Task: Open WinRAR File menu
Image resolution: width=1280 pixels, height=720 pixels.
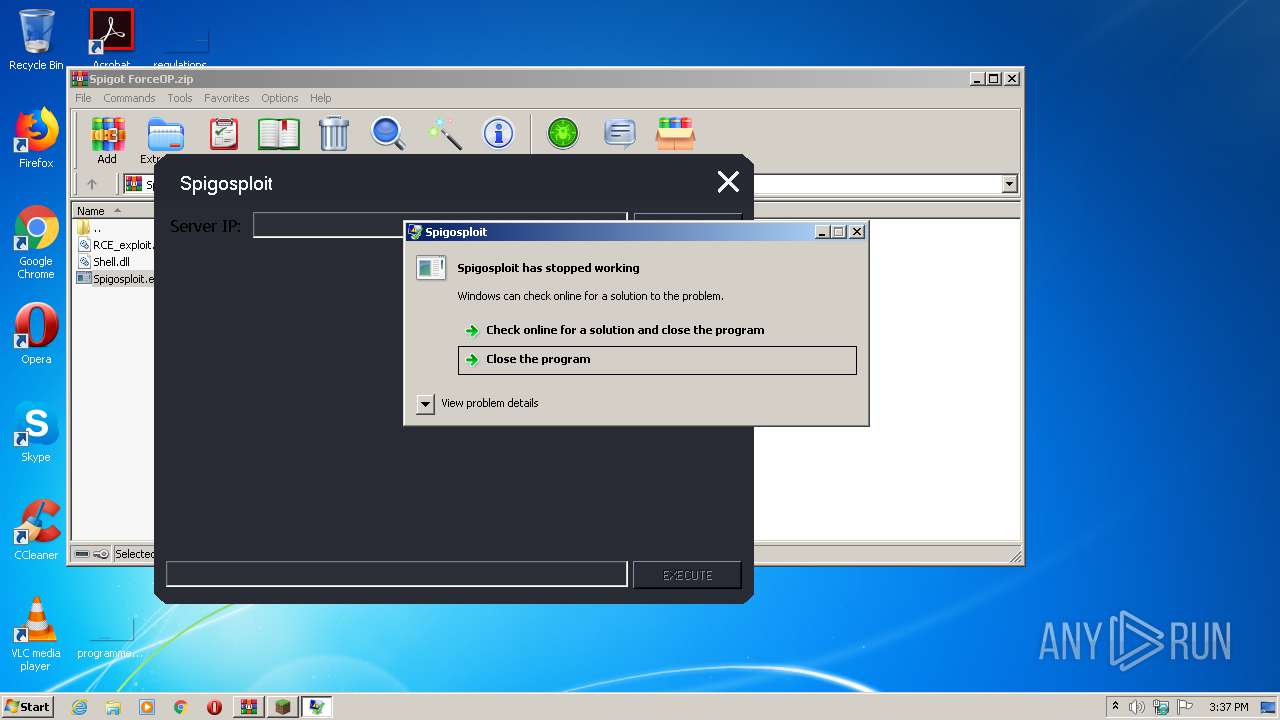Action: (83, 98)
